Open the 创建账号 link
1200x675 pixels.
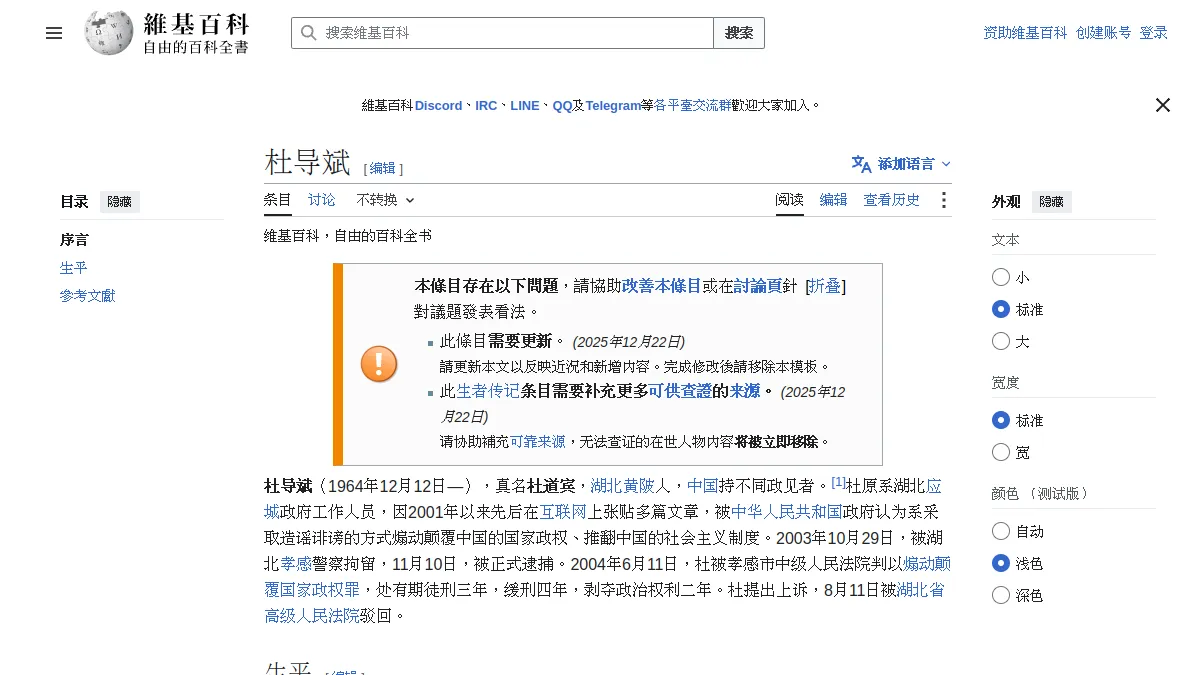(1104, 33)
